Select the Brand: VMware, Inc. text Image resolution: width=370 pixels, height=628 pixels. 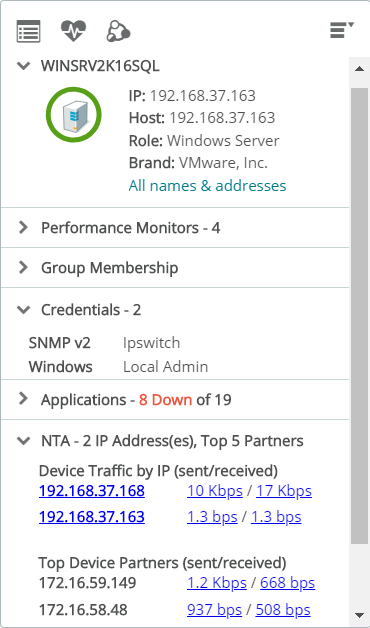(198, 163)
